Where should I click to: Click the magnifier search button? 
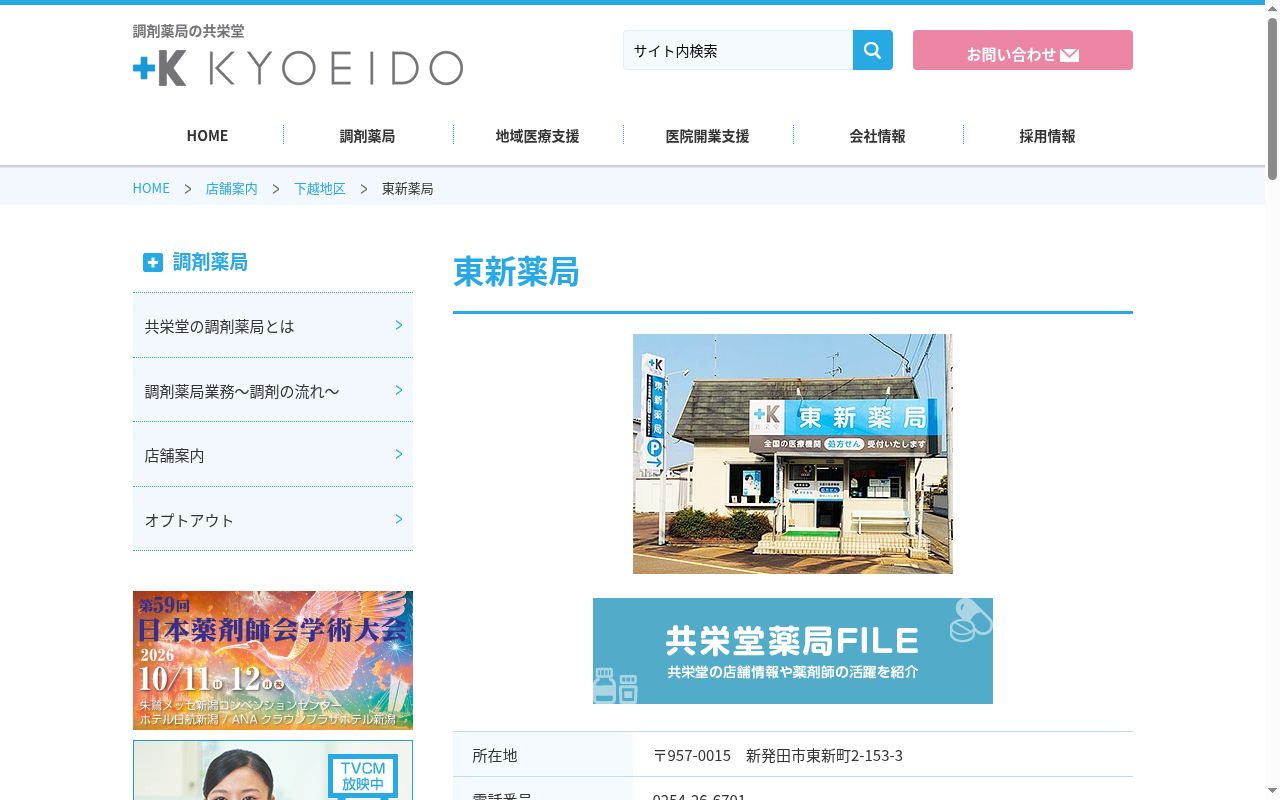[872, 50]
